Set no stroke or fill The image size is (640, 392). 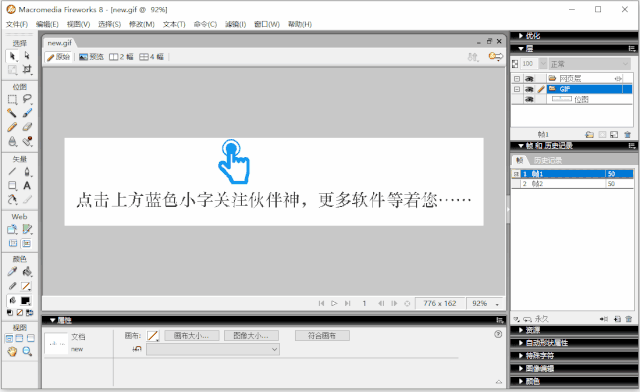tap(20, 313)
